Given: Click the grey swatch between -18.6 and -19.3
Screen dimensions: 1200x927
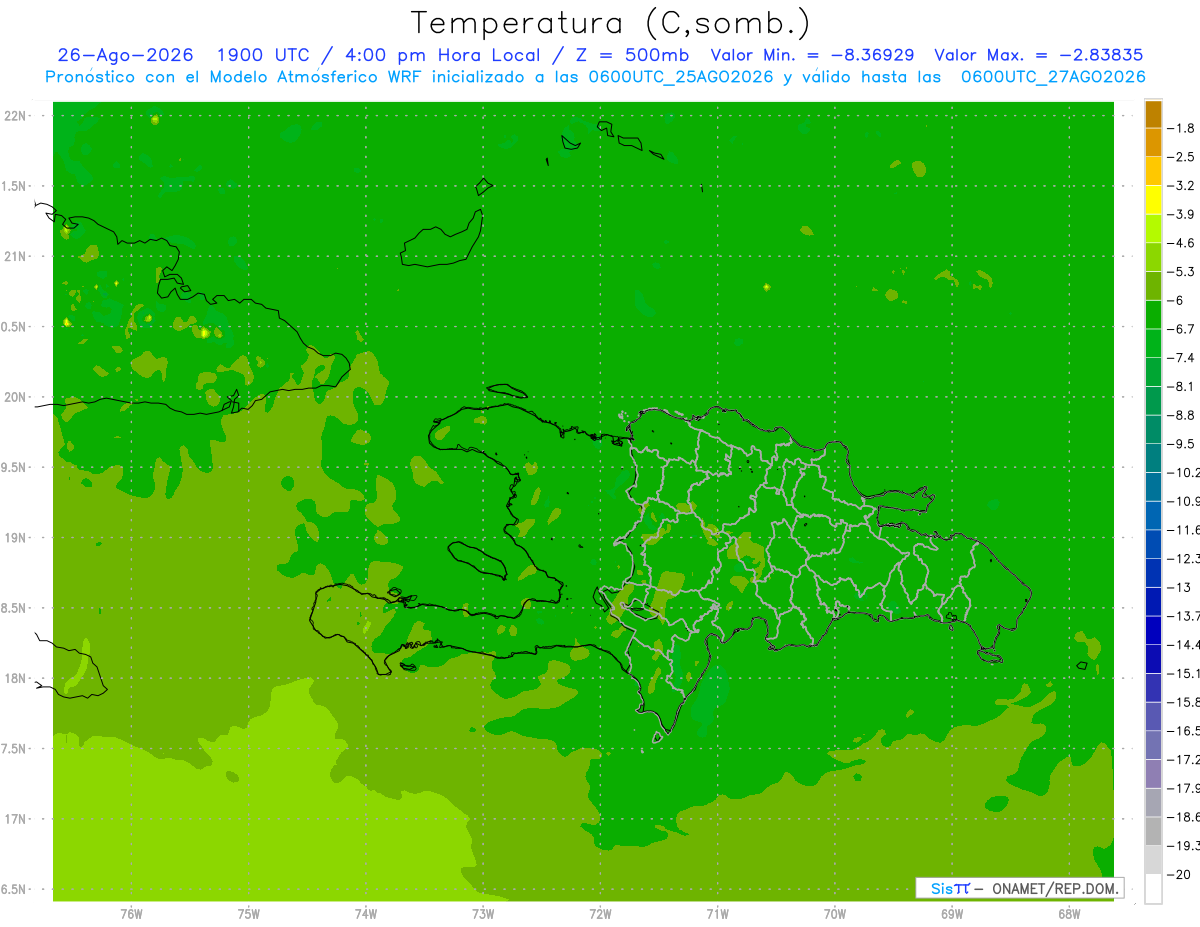Looking at the screenshot, I should coord(1153,831).
